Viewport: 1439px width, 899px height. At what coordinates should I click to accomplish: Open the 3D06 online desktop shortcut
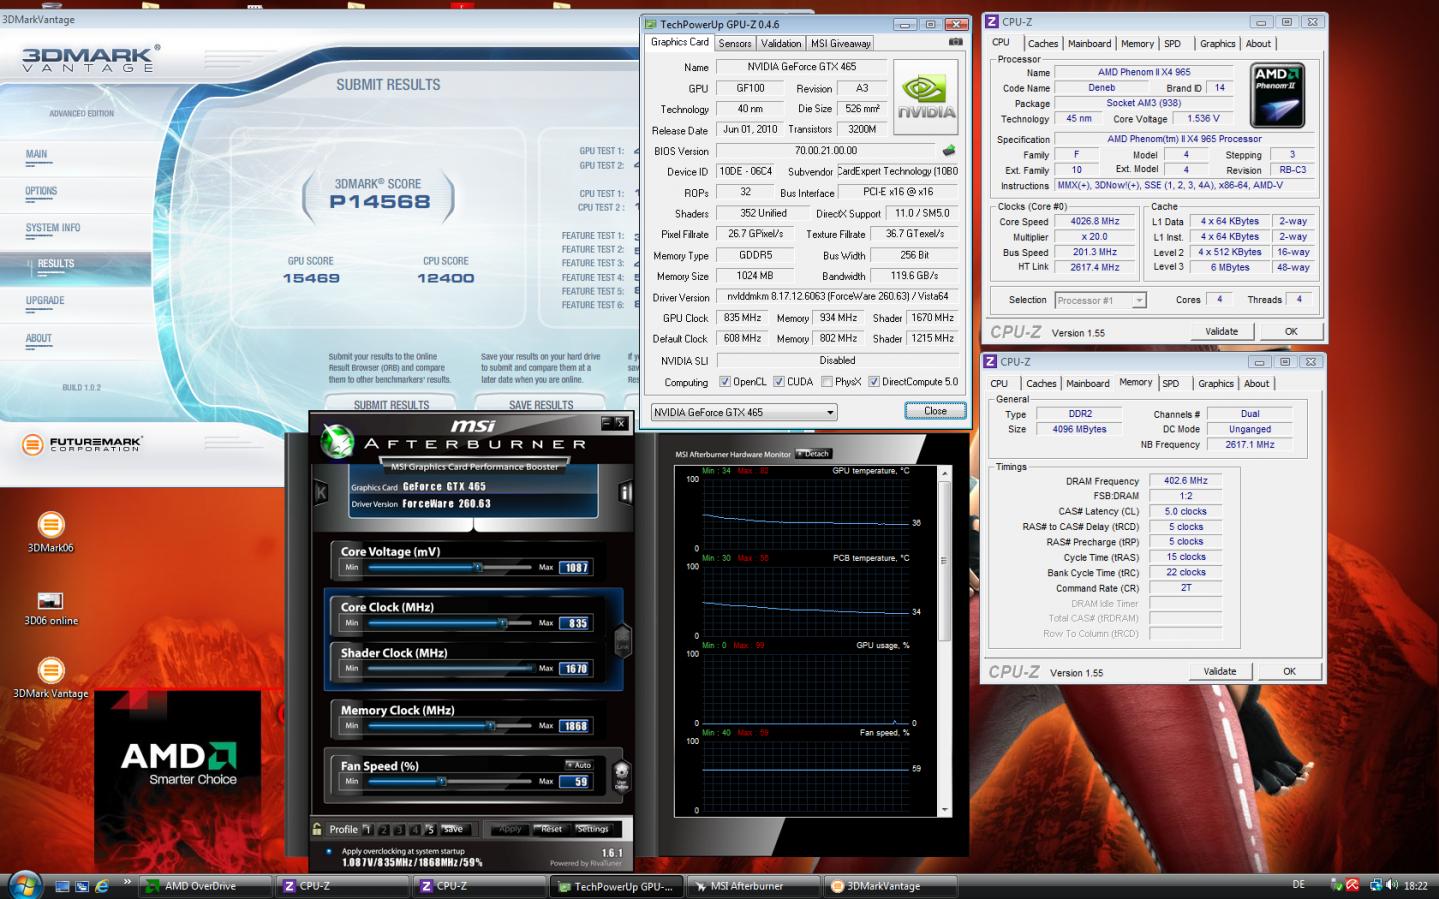tap(50, 607)
